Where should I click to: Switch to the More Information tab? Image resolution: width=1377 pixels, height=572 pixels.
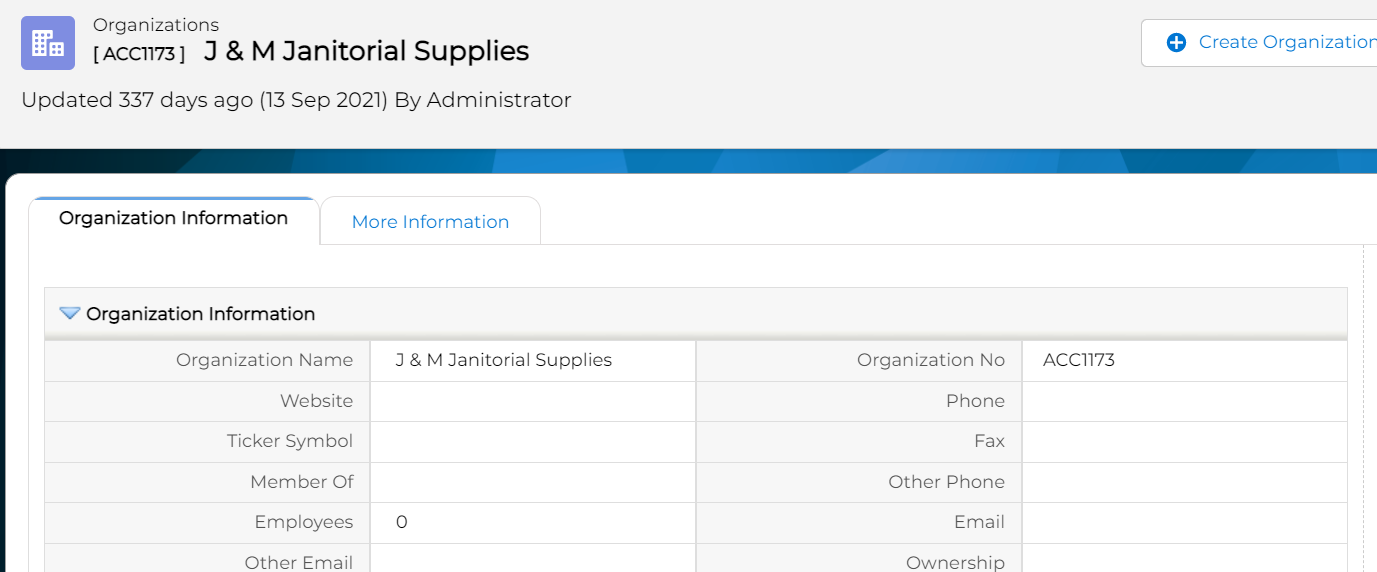tap(430, 222)
